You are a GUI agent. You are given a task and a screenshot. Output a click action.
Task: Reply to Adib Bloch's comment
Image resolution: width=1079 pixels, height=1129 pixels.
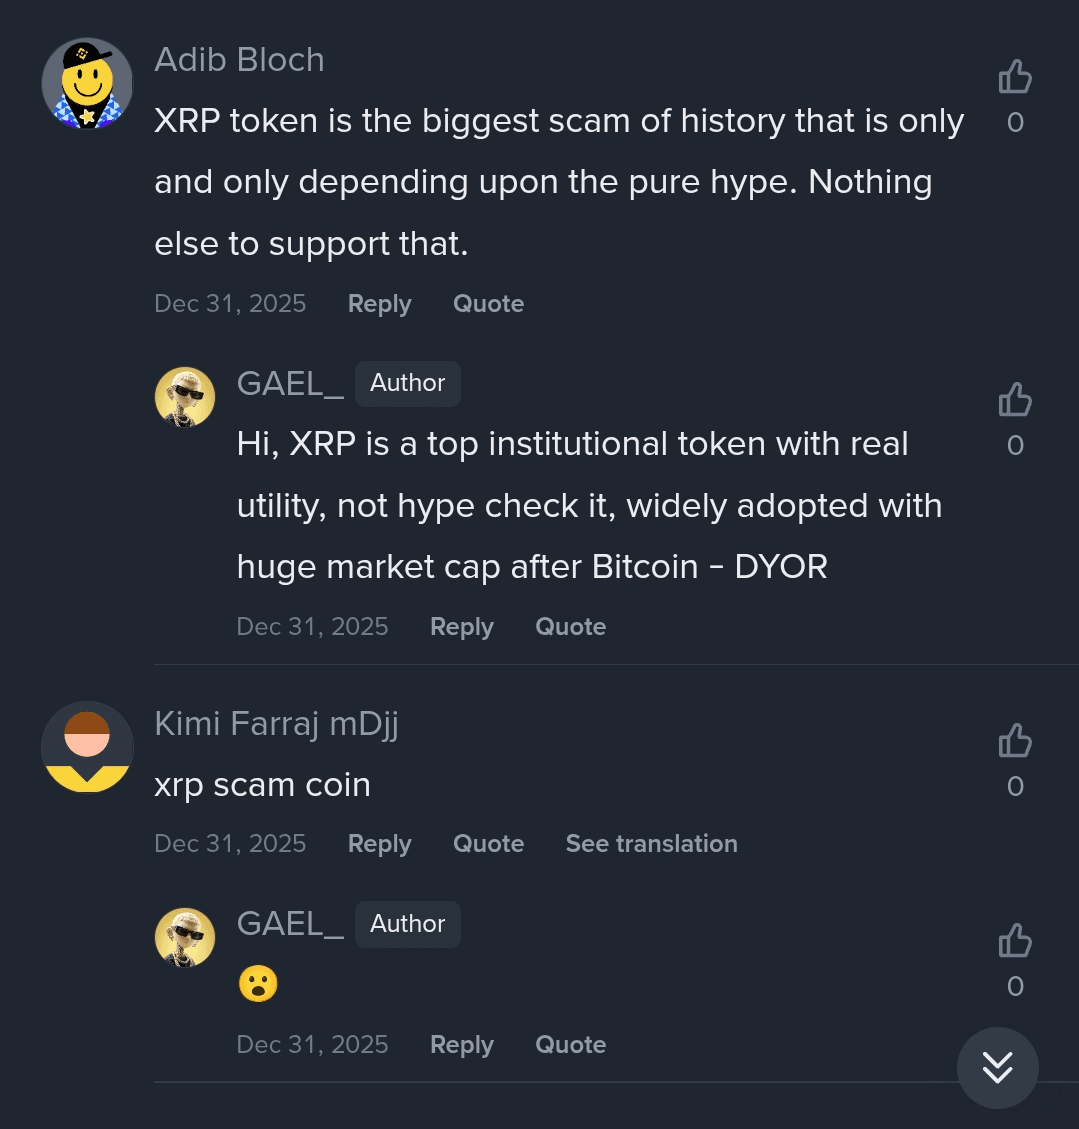coord(379,304)
